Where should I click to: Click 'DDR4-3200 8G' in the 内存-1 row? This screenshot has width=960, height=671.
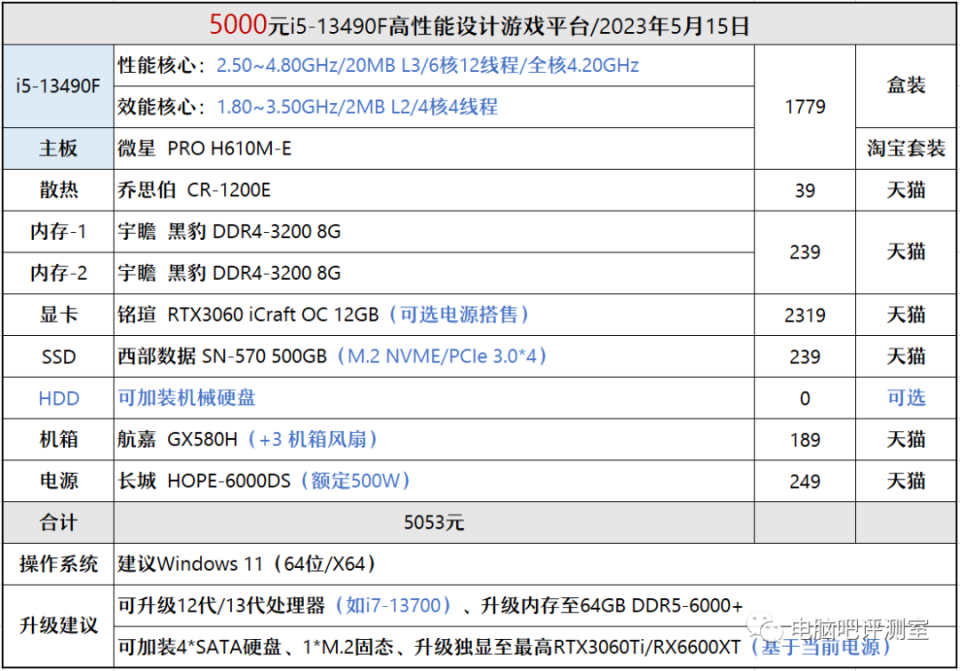pos(276,232)
